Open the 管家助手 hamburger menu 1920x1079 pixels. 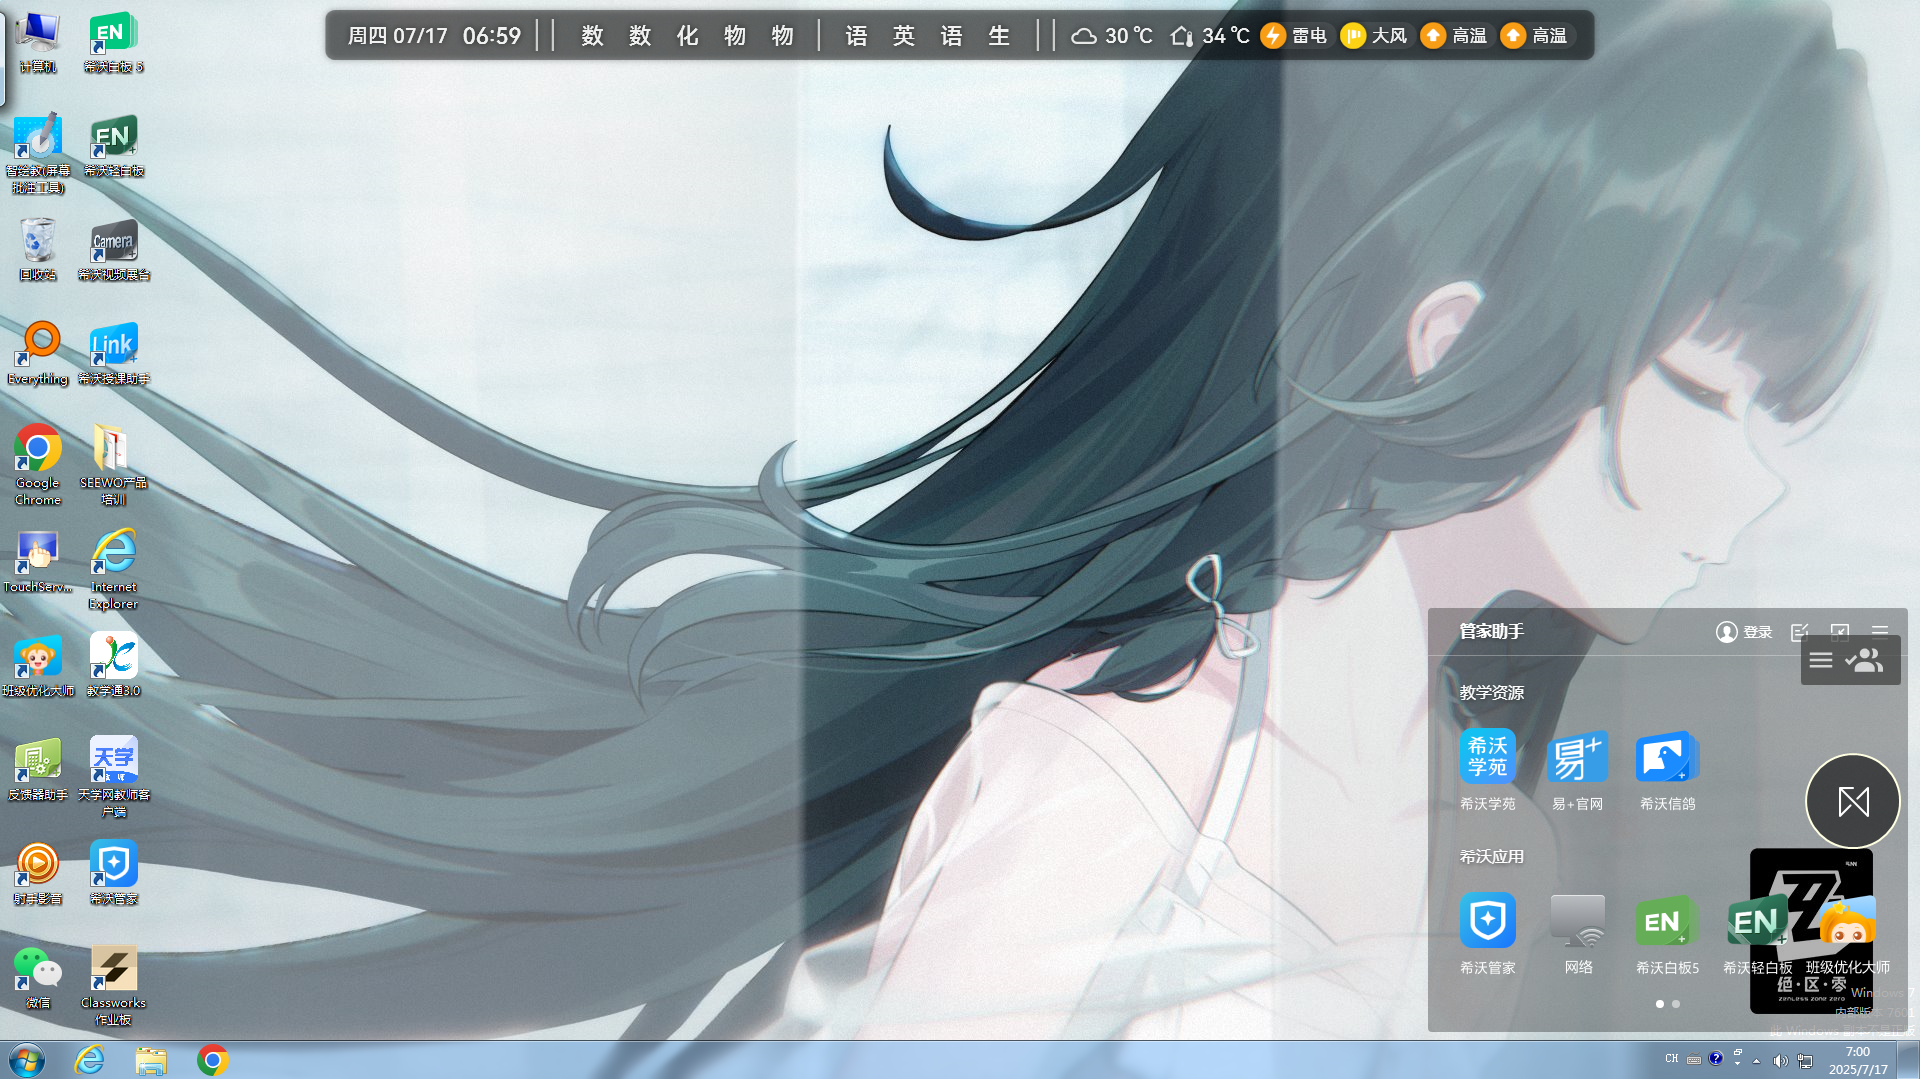click(1880, 631)
